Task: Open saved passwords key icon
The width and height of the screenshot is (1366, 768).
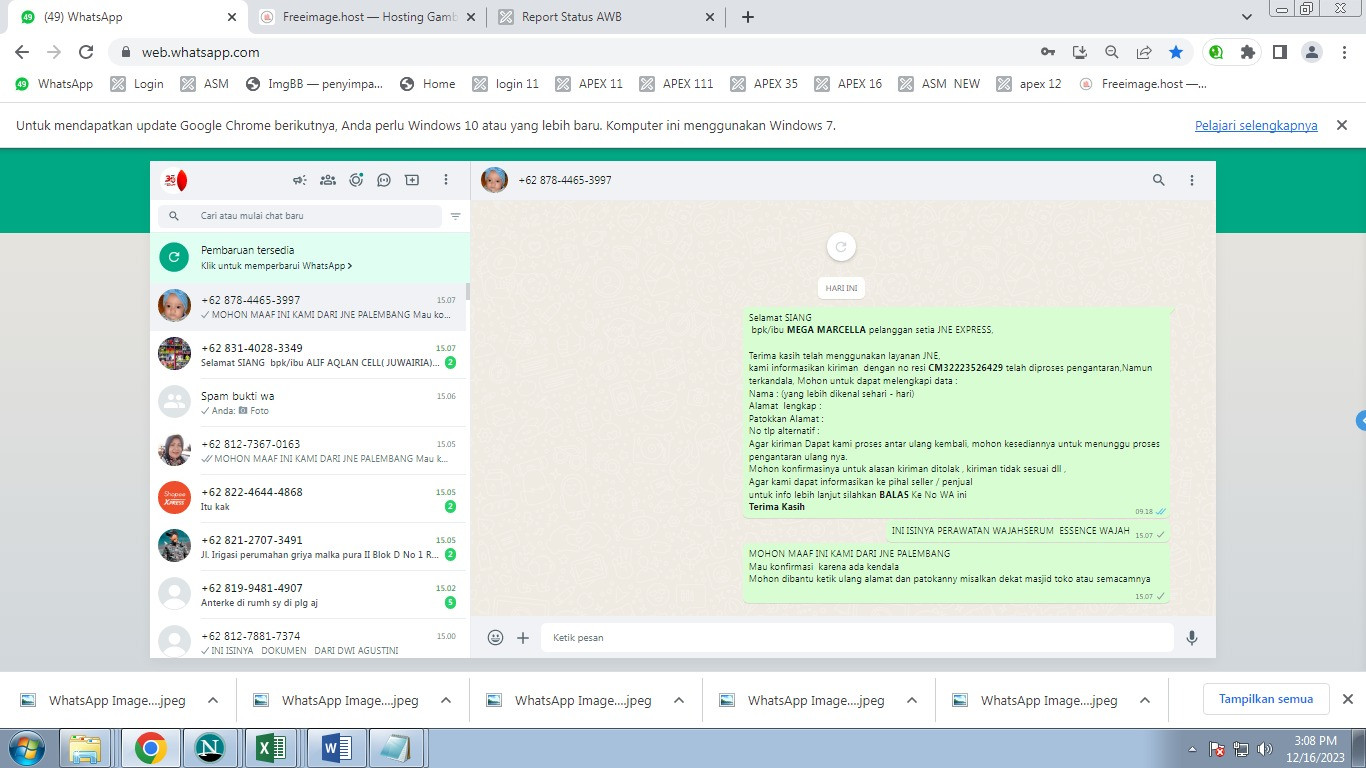Action: [1048, 52]
